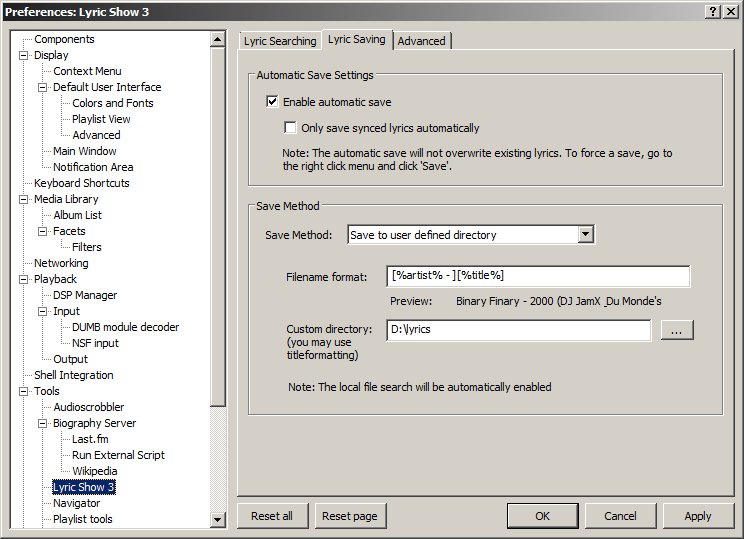Open the Advanced tab
The image size is (744, 539).
click(x=422, y=41)
